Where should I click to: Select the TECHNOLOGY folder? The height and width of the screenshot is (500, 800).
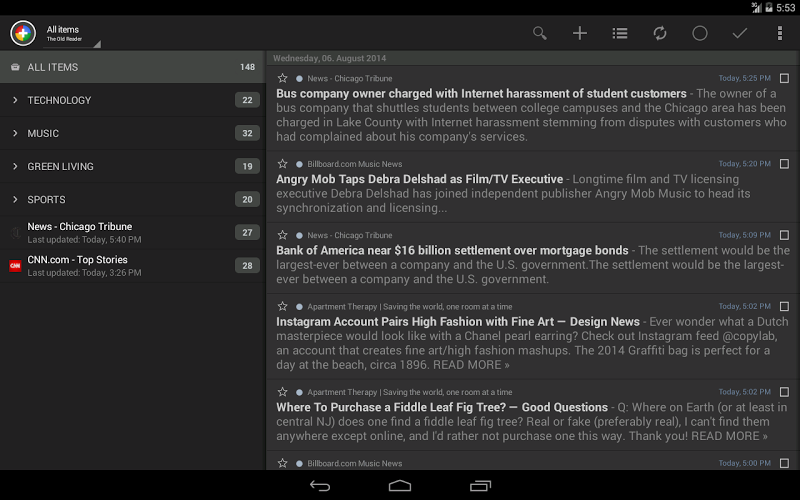133,100
